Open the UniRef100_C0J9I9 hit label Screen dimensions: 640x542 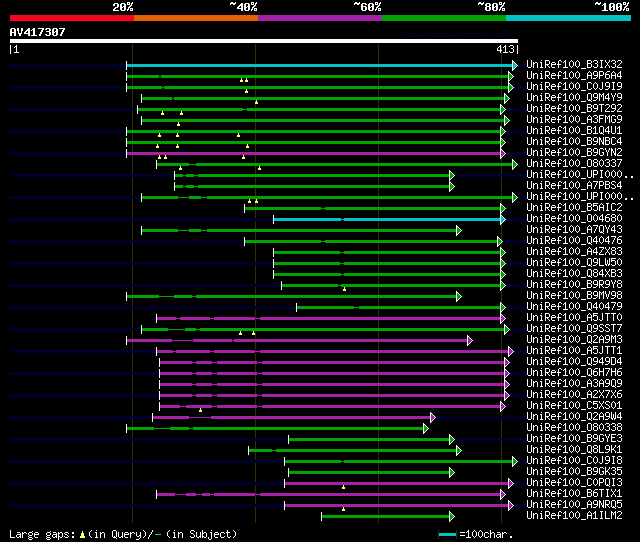(574, 87)
